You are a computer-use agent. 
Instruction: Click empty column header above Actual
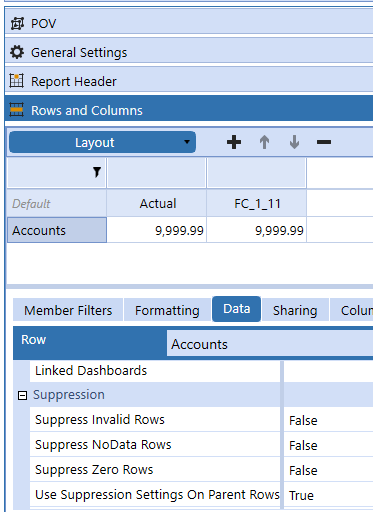pyautogui.click(x=157, y=173)
